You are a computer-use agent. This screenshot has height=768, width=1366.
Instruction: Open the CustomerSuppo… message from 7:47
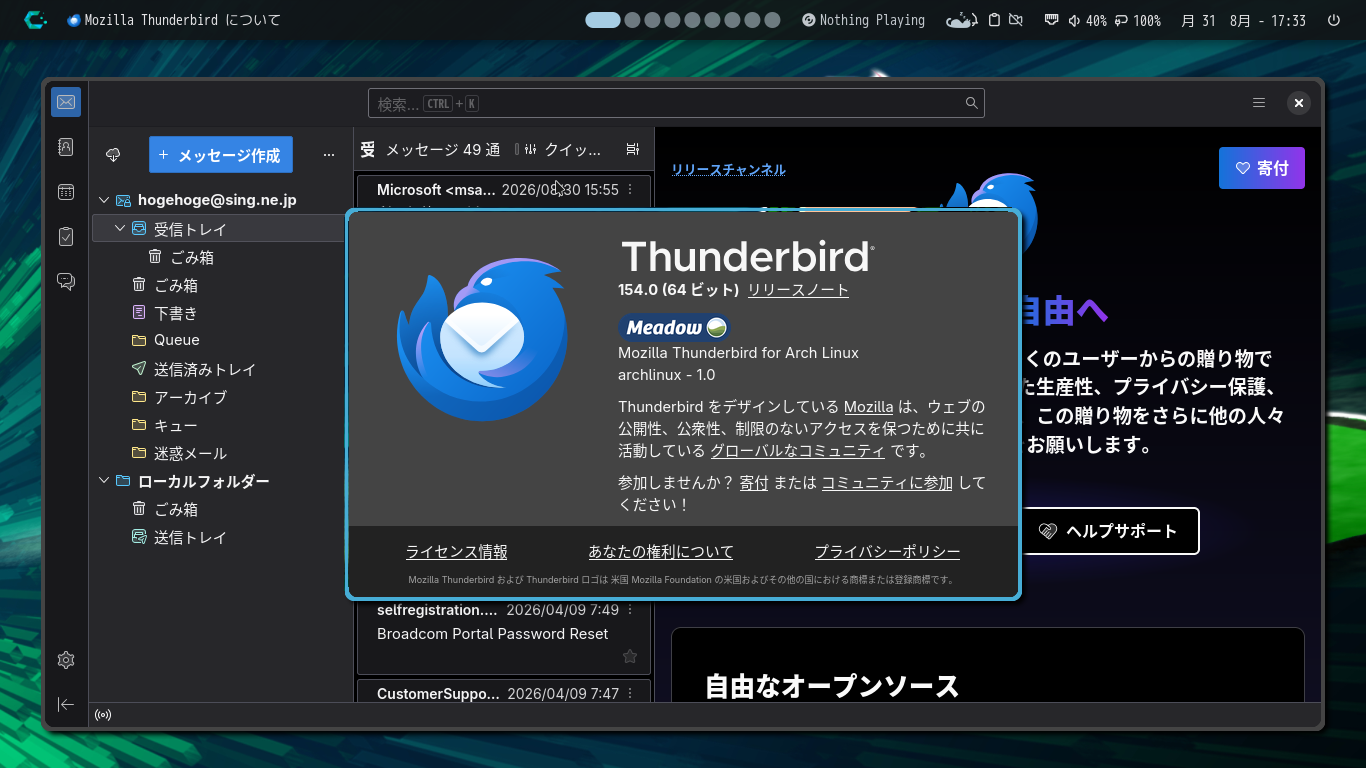coord(503,692)
